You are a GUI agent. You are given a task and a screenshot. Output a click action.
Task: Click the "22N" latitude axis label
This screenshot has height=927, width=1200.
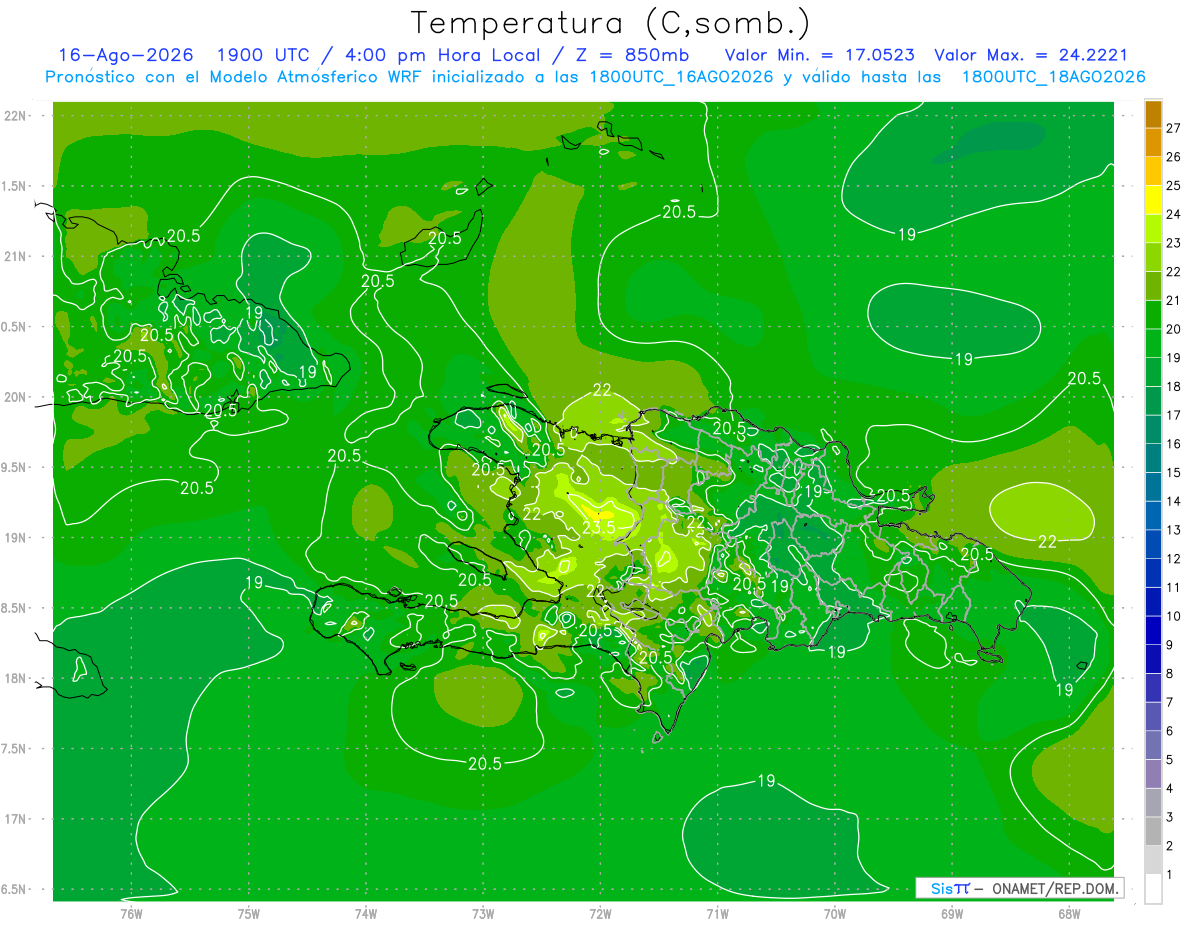[x=15, y=116]
